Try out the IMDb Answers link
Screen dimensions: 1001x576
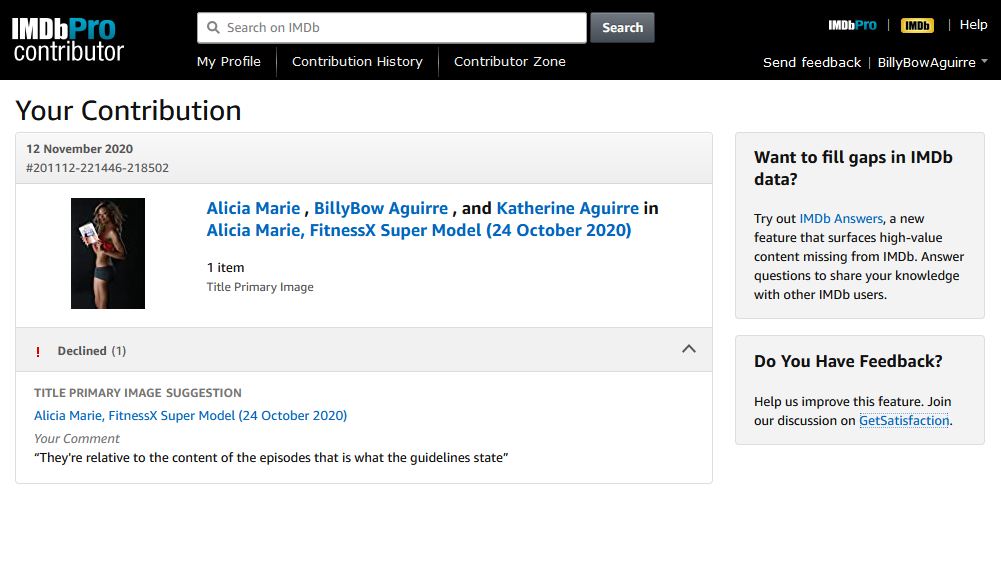[840, 218]
